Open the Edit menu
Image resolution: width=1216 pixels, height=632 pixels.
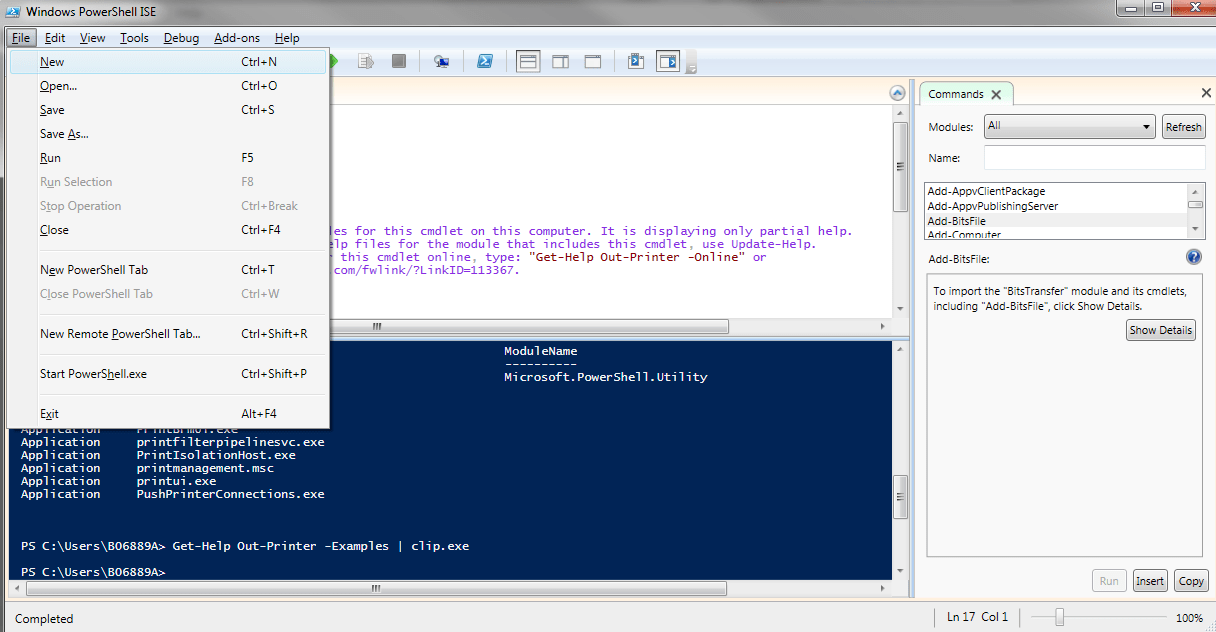pos(55,38)
